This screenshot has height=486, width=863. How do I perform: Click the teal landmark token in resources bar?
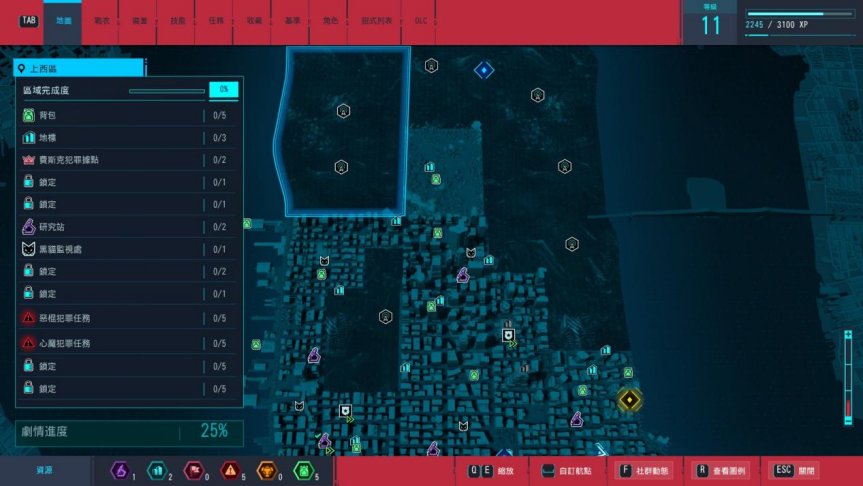tap(157, 471)
